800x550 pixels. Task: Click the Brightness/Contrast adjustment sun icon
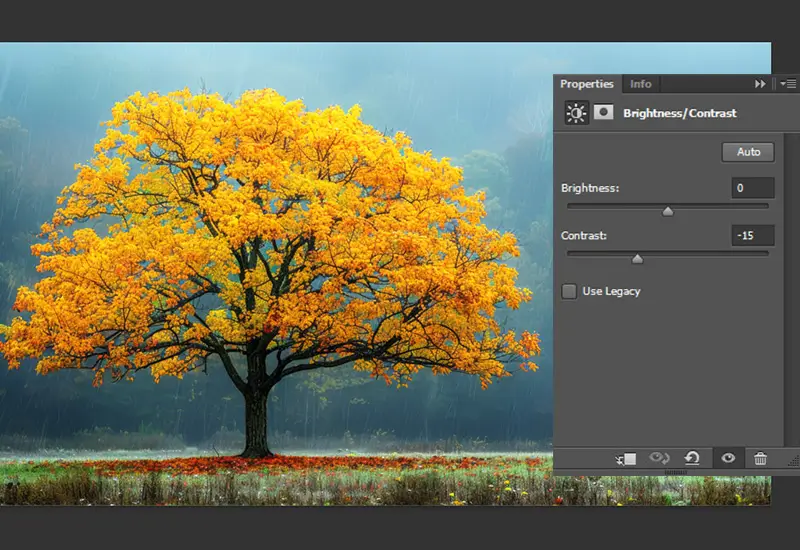576,113
